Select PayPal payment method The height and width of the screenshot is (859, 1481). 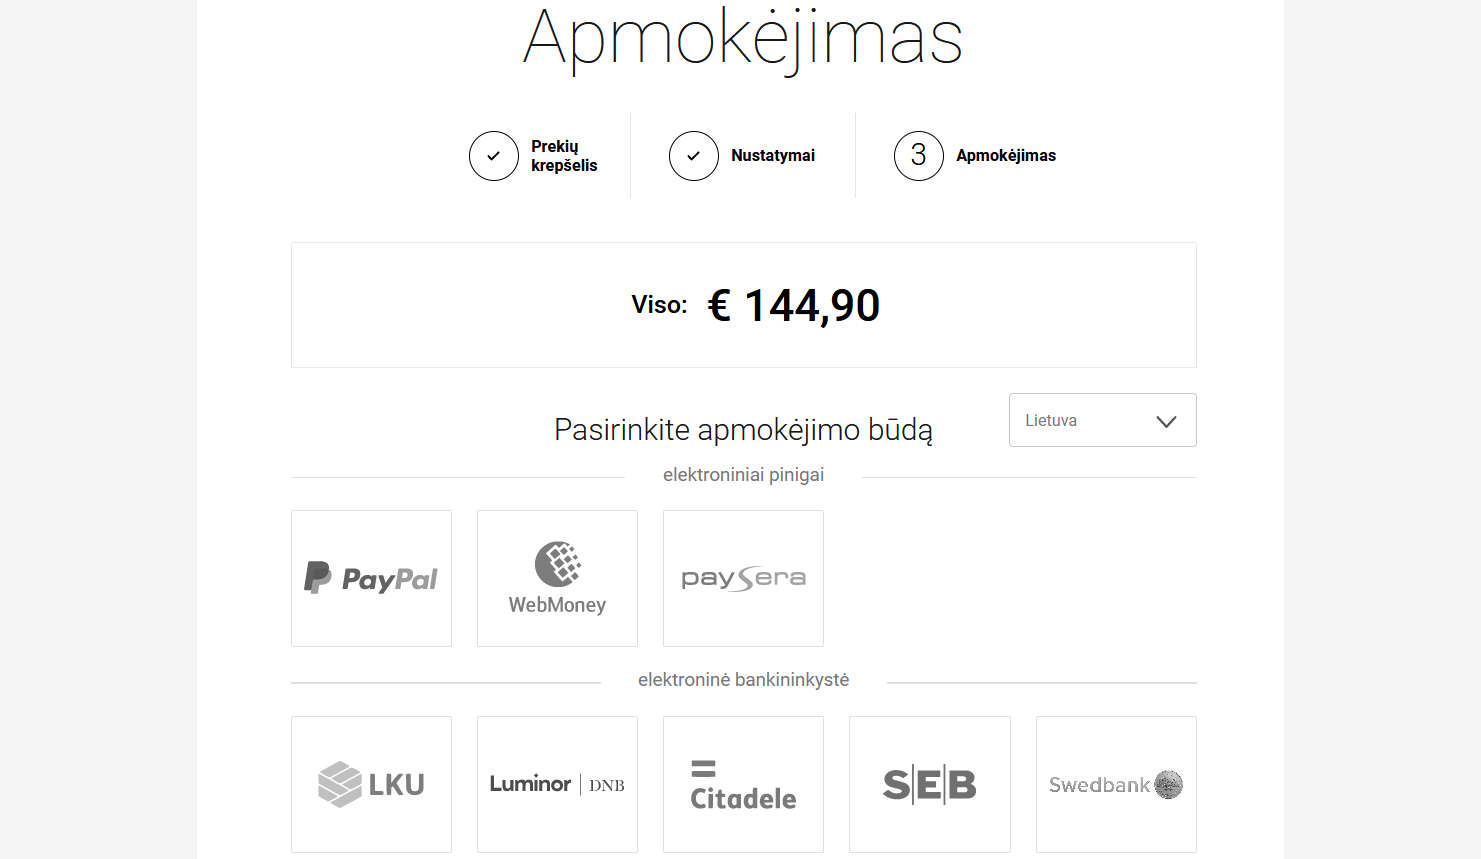(x=371, y=578)
